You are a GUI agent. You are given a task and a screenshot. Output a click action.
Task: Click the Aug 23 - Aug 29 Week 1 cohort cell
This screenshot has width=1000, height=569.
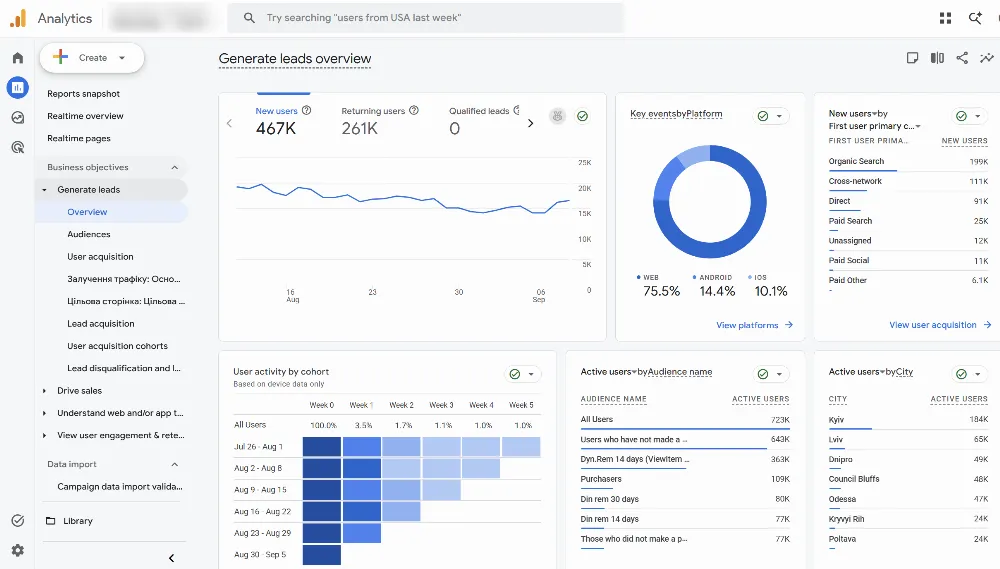pyautogui.click(x=362, y=533)
